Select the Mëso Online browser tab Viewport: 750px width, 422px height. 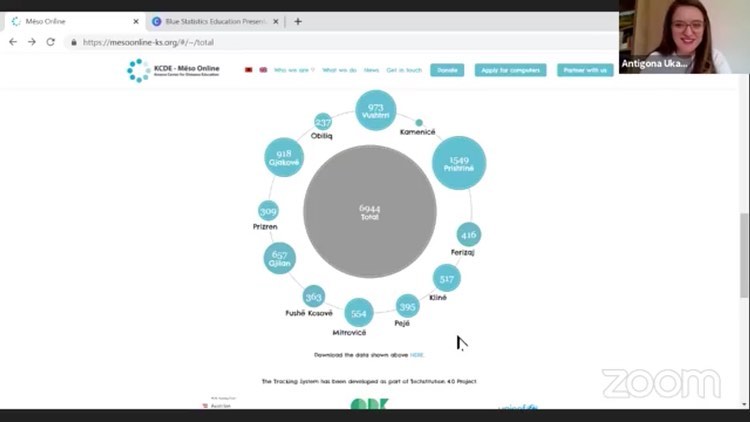pos(74,22)
